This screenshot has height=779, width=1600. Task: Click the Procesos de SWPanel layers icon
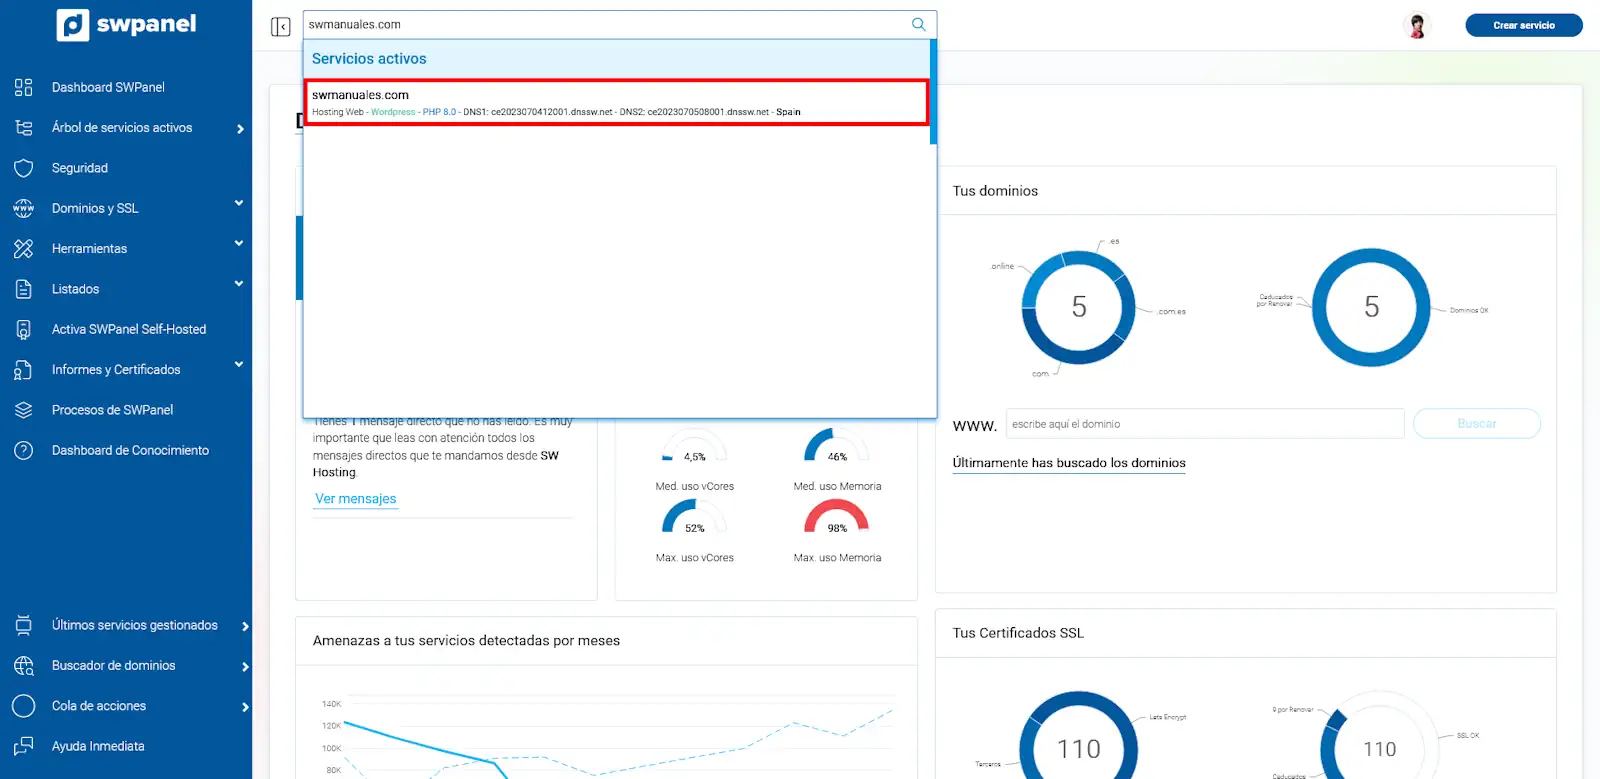point(24,410)
